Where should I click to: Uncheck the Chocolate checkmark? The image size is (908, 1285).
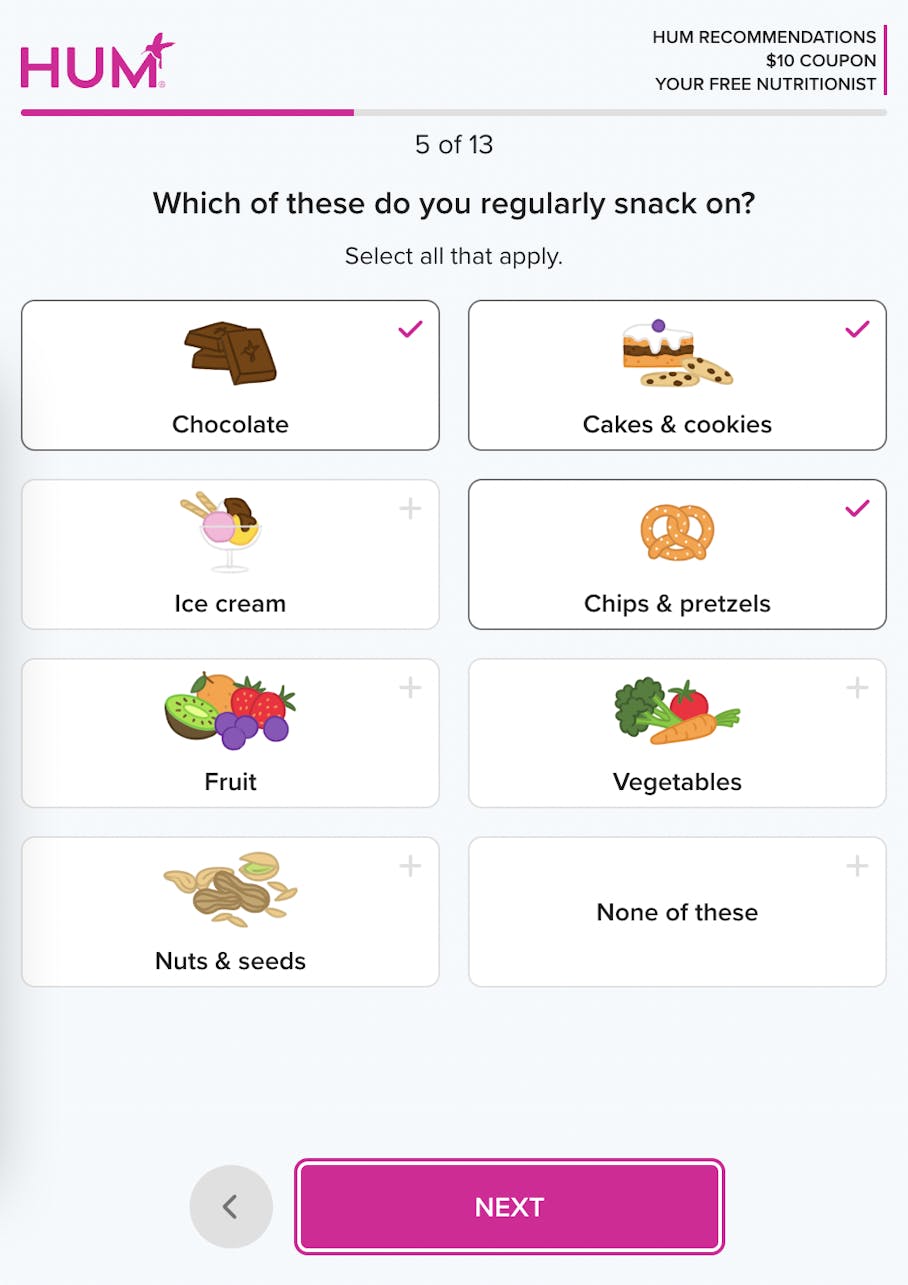tap(410, 329)
